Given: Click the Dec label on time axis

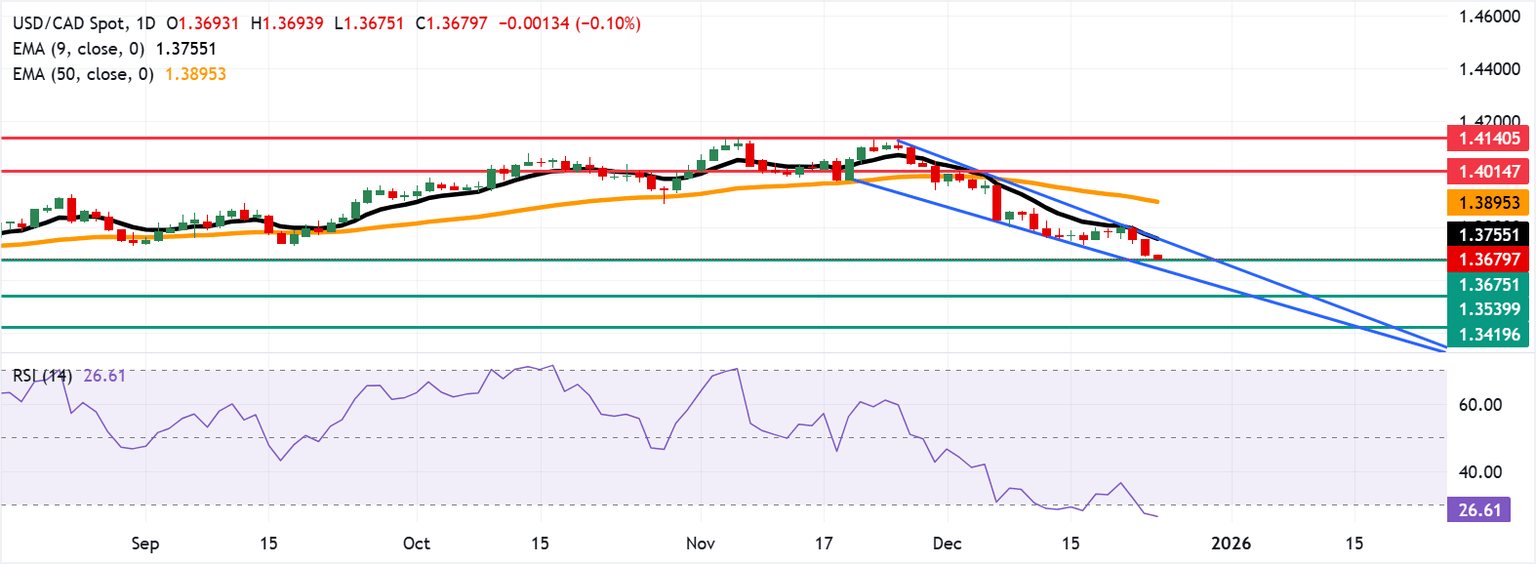Looking at the screenshot, I should coord(946,544).
